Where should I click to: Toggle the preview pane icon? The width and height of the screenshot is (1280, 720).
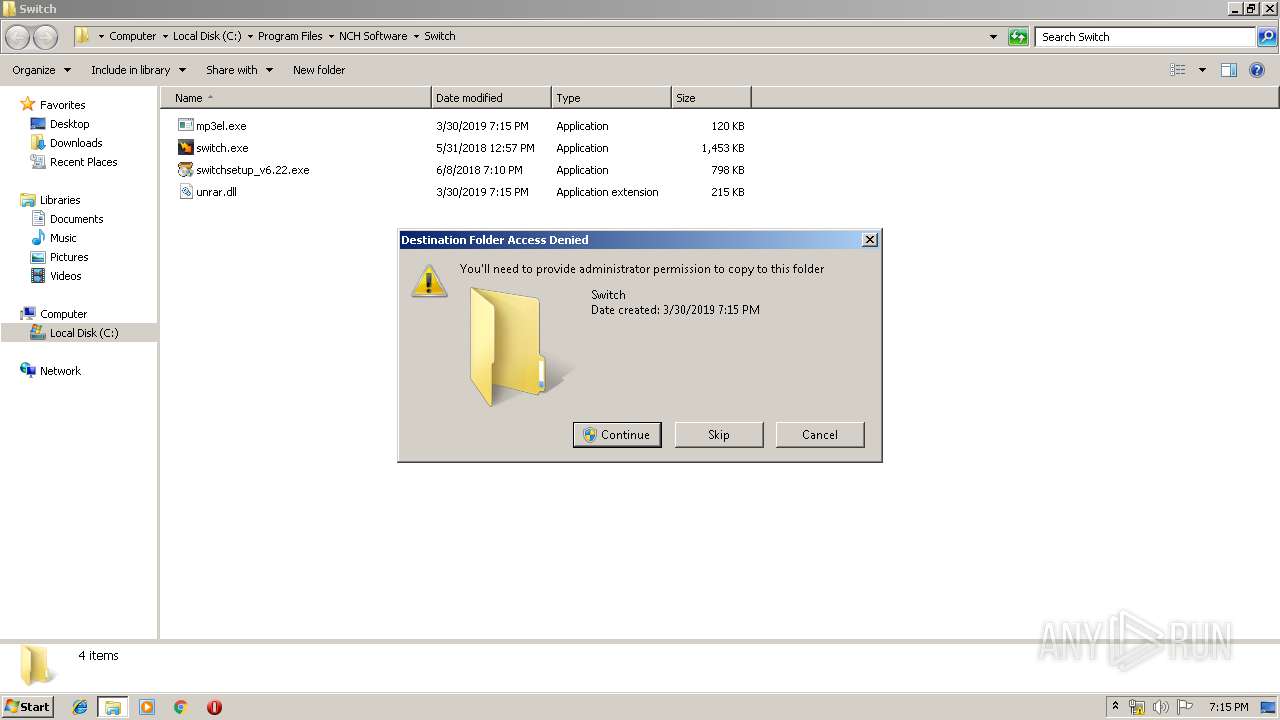click(x=1229, y=70)
